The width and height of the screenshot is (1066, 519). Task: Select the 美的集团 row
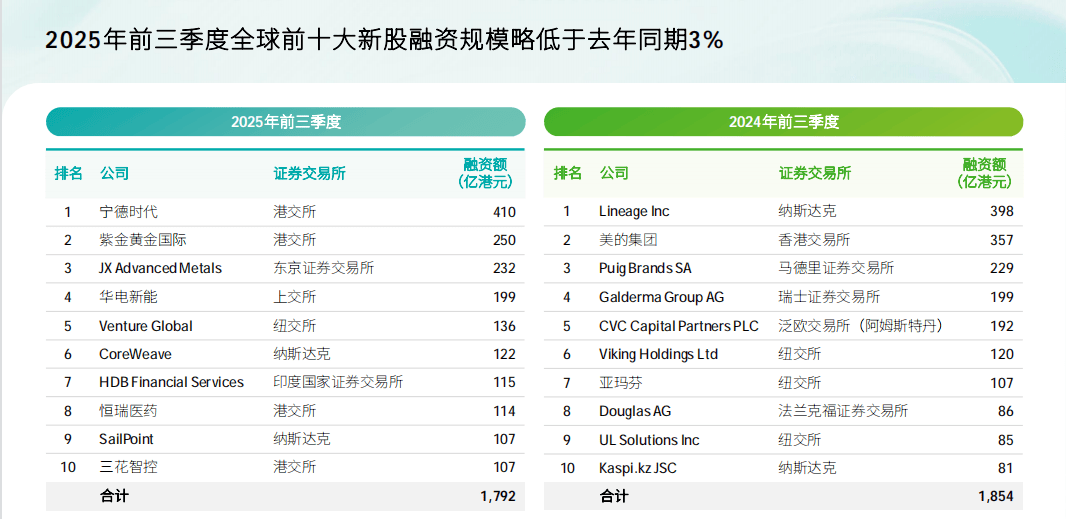[x=784, y=240]
